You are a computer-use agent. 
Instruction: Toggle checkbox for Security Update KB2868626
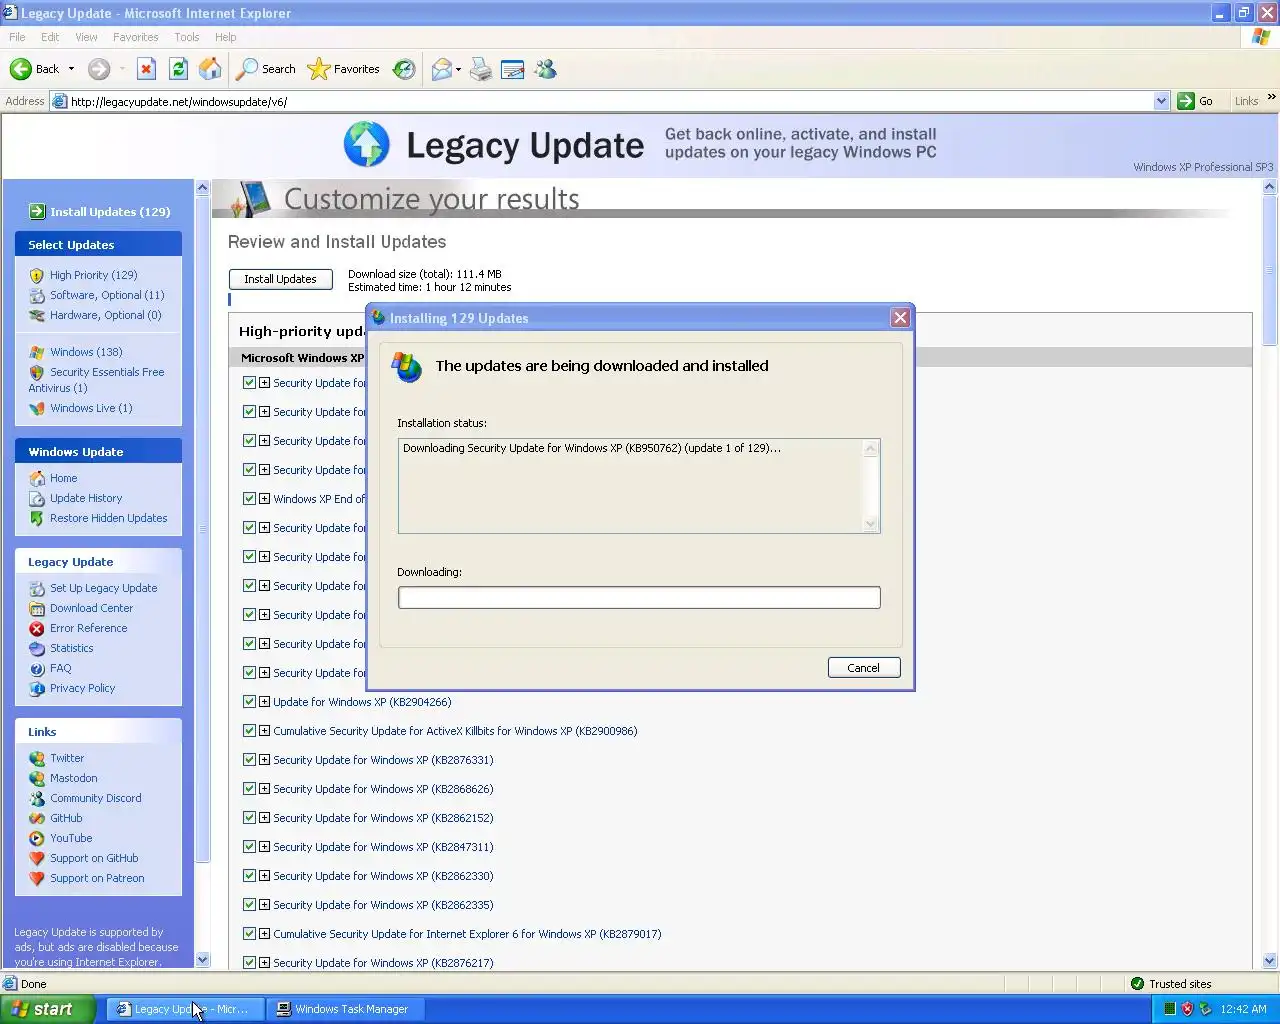pos(249,789)
